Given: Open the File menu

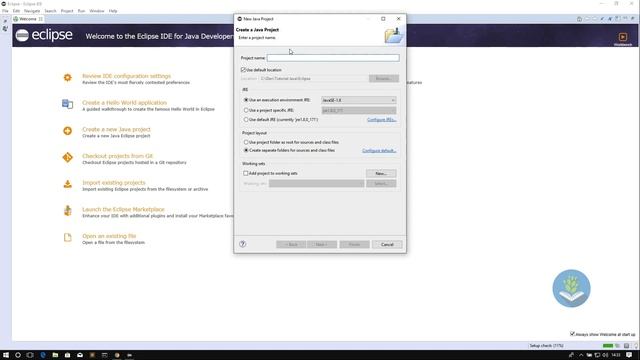Looking at the screenshot, I should [5, 11].
